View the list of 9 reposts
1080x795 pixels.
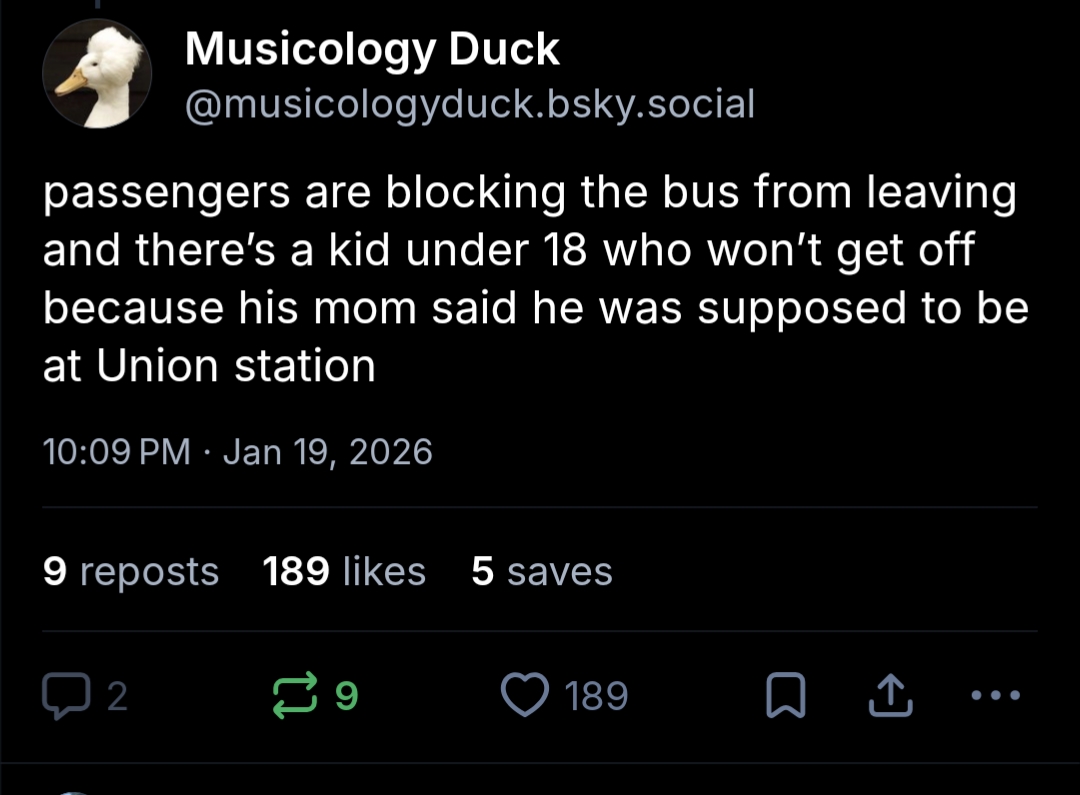coord(131,571)
